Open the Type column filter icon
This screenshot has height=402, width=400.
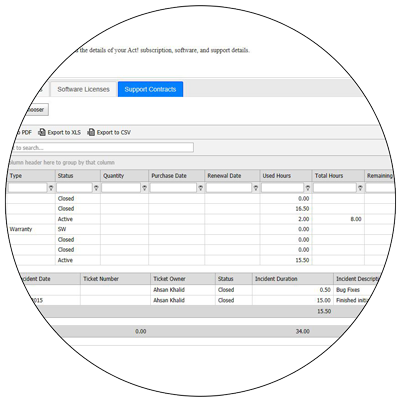point(51,188)
